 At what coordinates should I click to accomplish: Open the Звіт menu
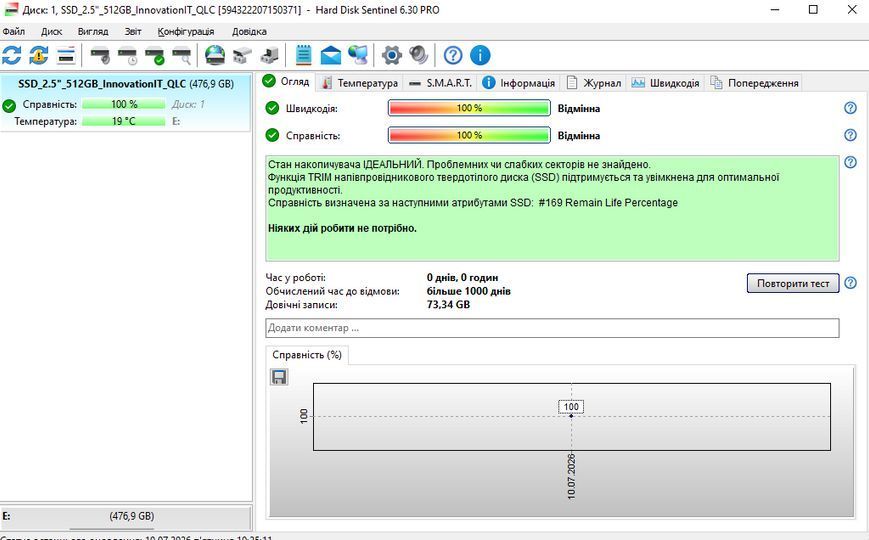(133, 31)
